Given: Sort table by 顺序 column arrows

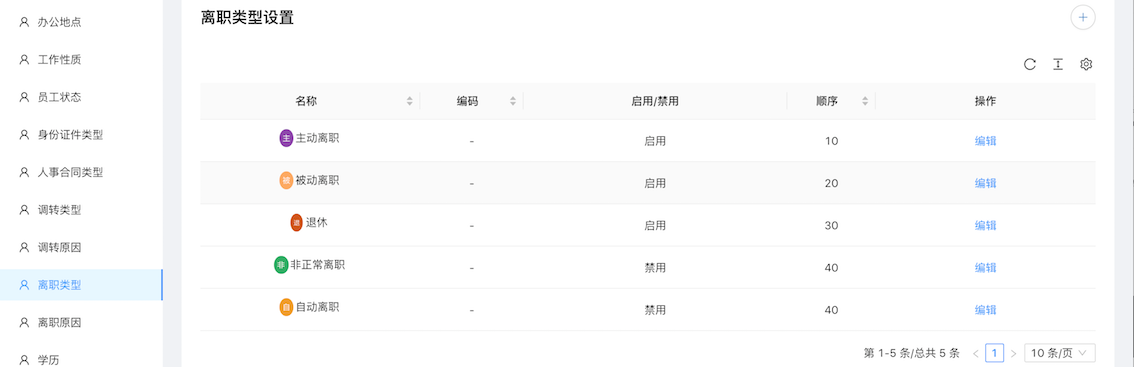Looking at the screenshot, I should (x=865, y=101).
